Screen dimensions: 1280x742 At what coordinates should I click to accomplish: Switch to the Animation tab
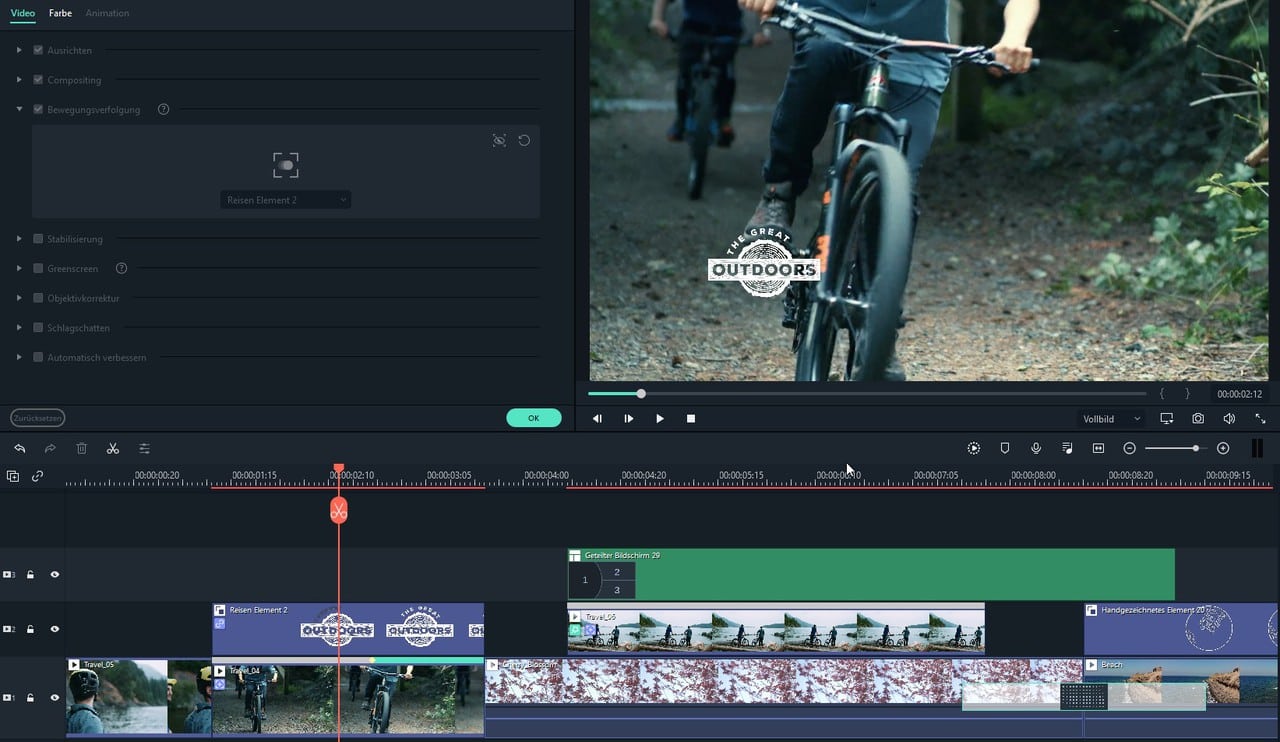(107, 13)
